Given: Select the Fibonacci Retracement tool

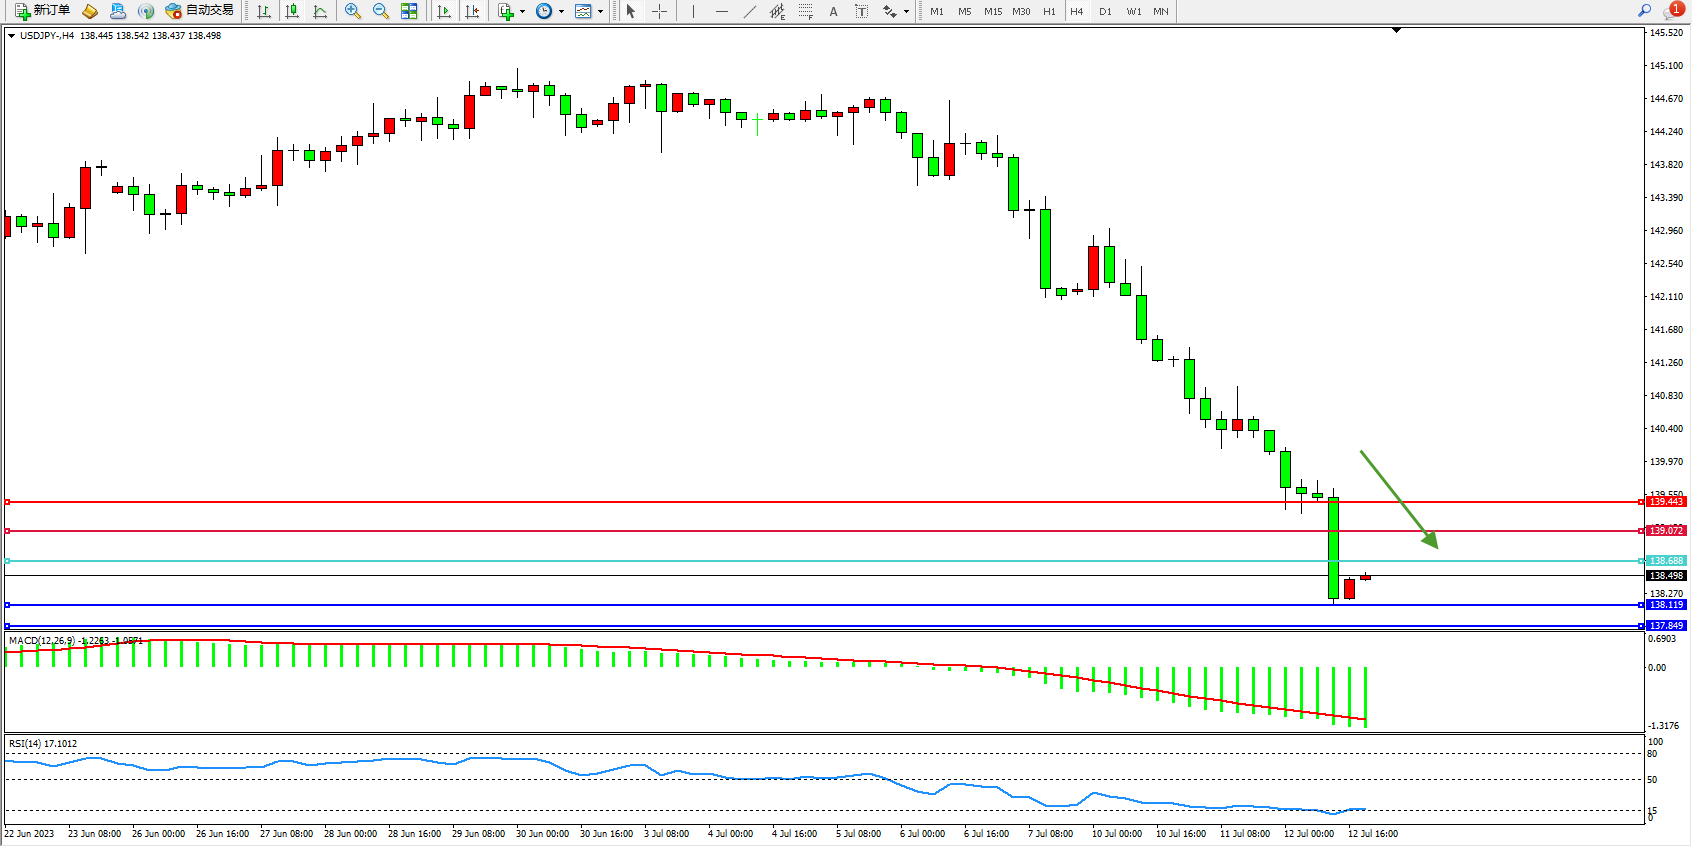Looking at the screenshot, I should point(805,11).
